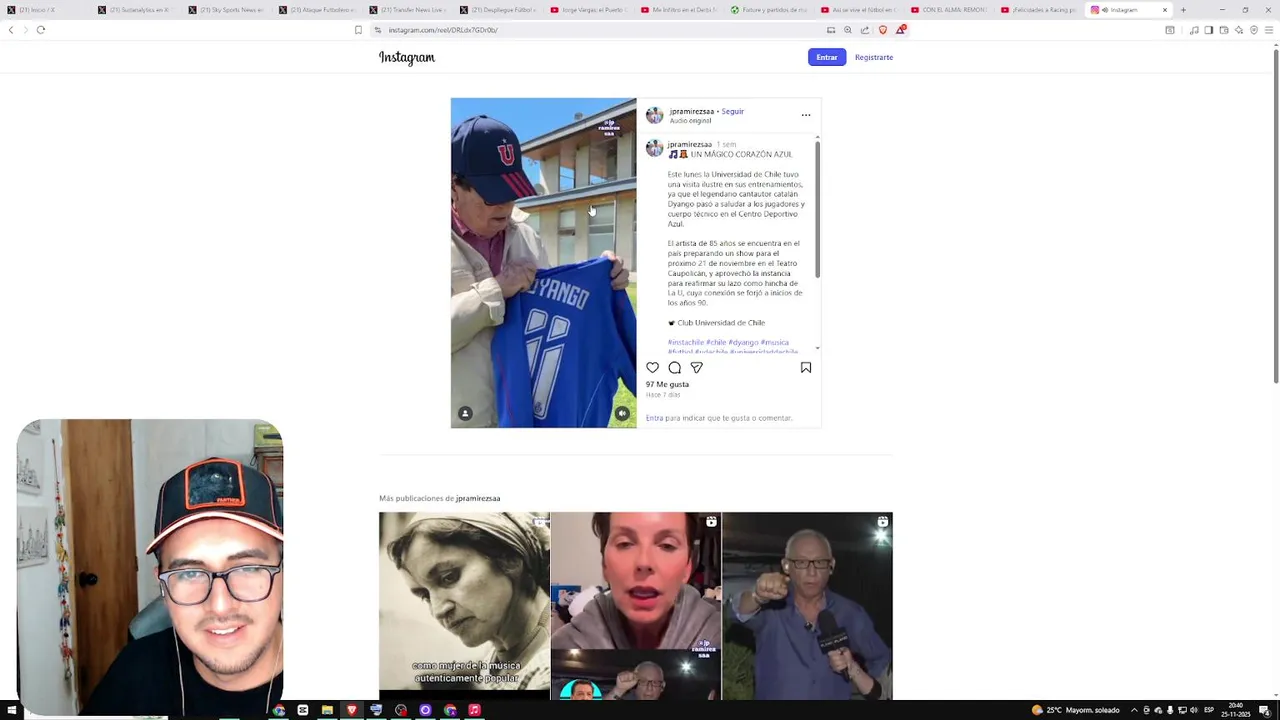1280x720 pixels.
Task: Click Entra link to comment
Action: 654,418
